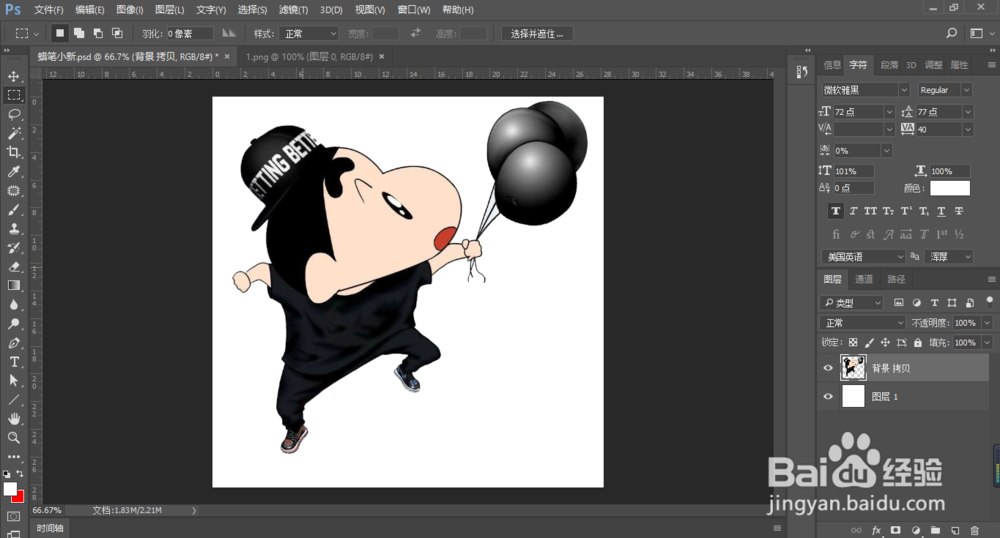Open the layer blend mode 正常 dropdown

(x=862, y=323)
